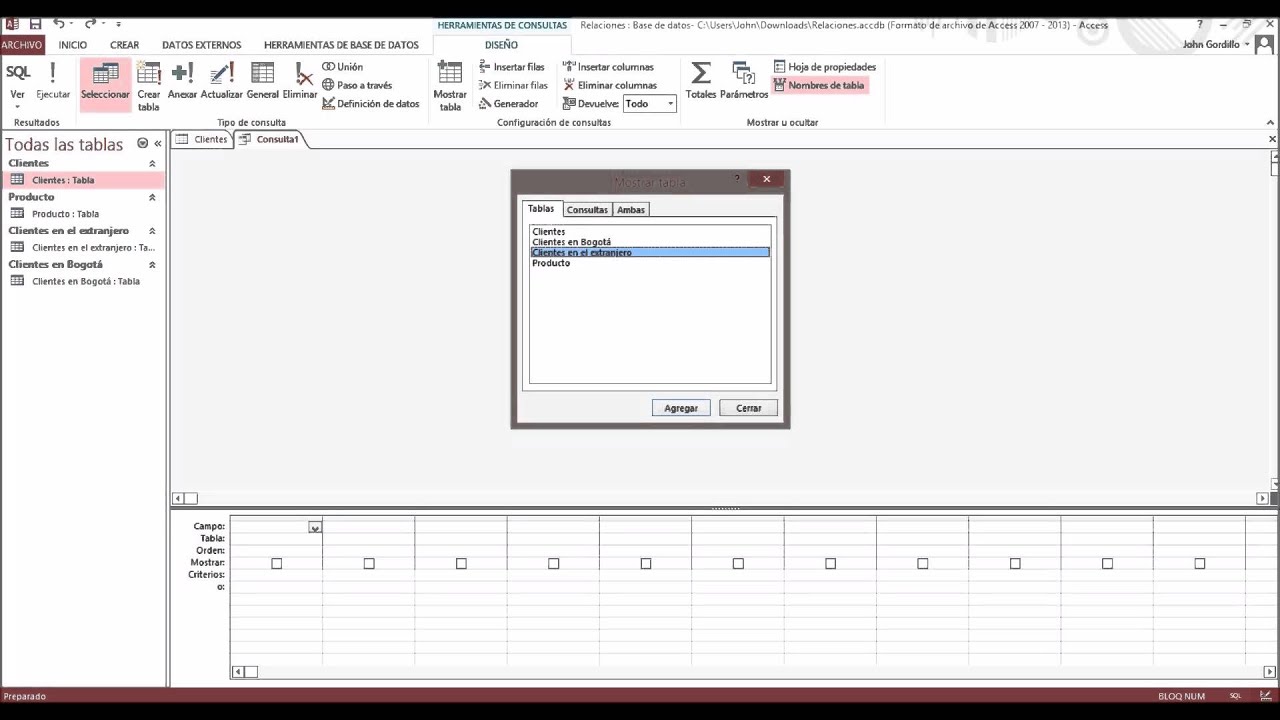Click Insertar filas
1280x720 pixels.
[511, 67]
